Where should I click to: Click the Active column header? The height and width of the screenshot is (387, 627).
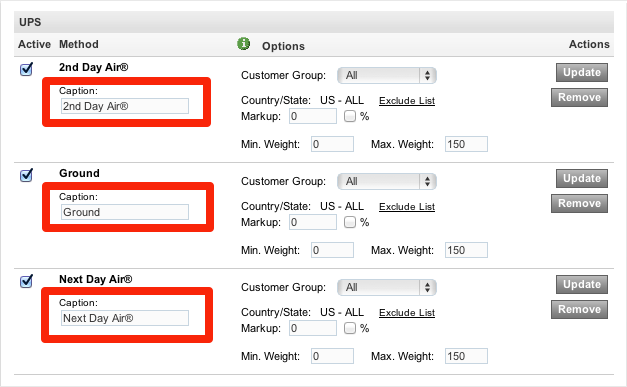pyautogui.click(x=34, y=44)
